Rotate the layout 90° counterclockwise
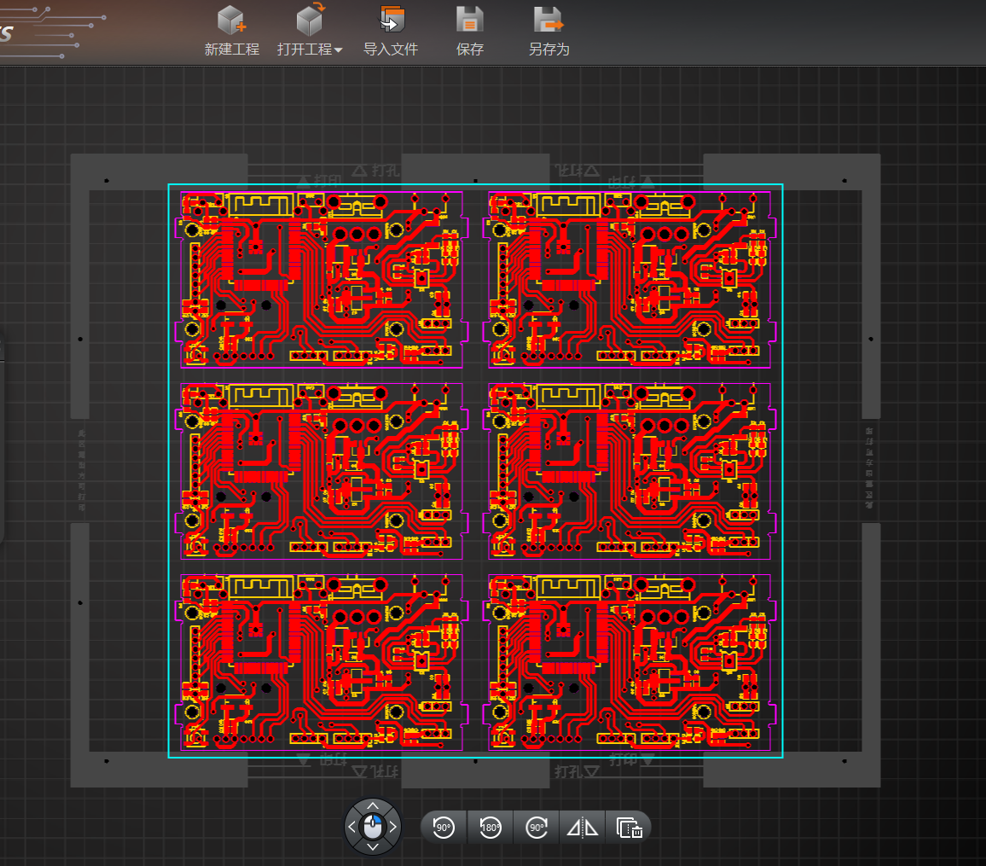 (x=444, y=827)
